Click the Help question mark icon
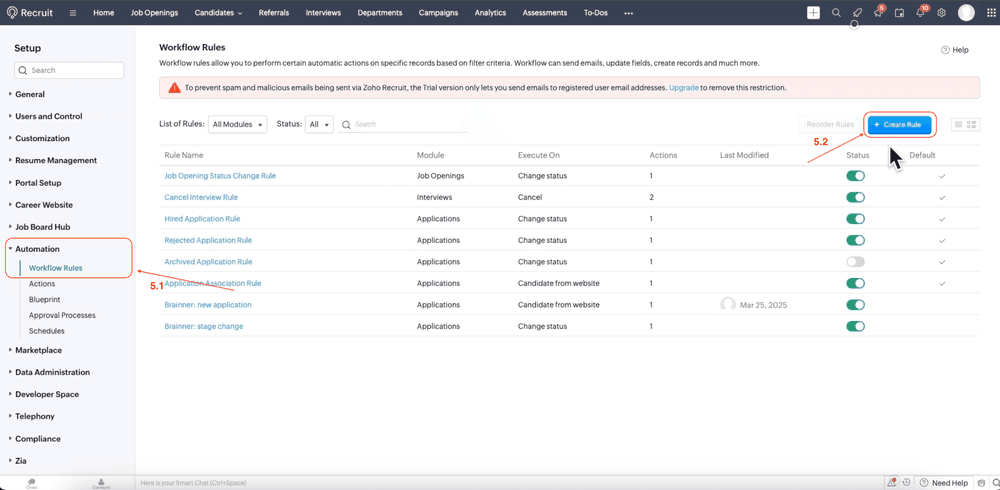Image resolution: width=1000 pixels, height=490 pixels. pos(945,50)
